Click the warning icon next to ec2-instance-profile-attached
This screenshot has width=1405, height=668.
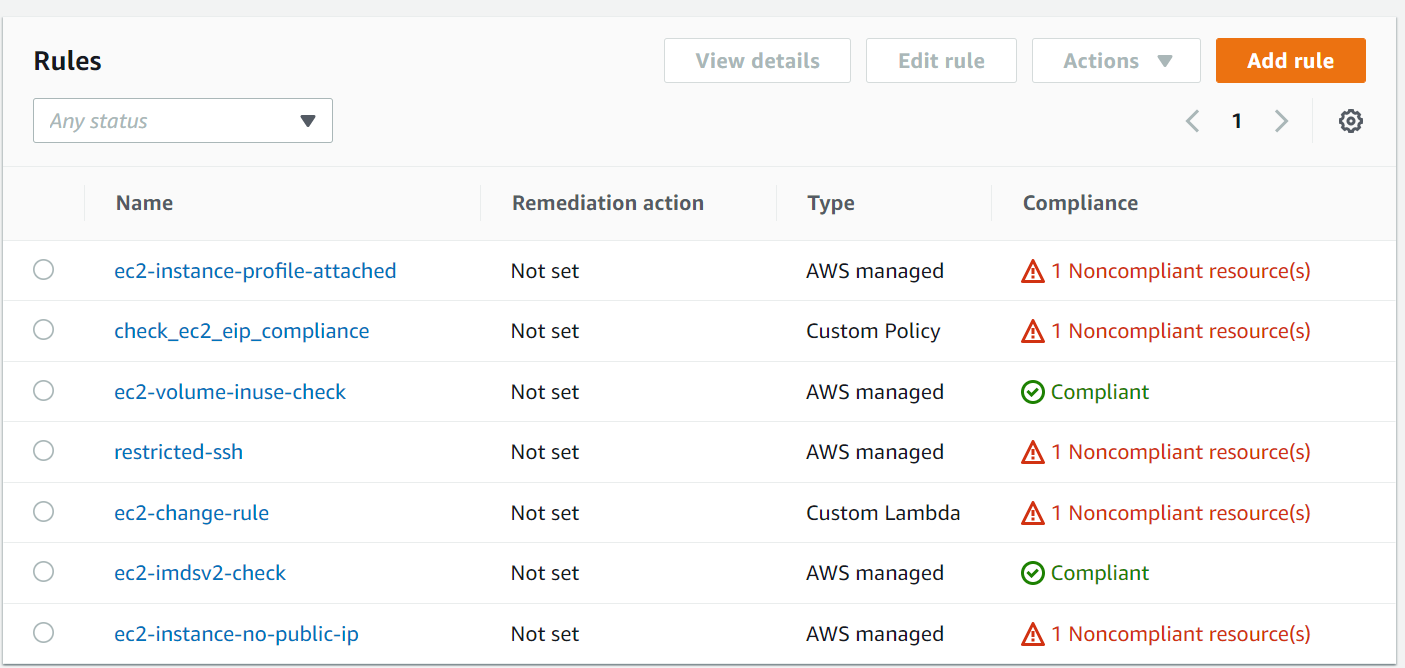(1032, 270)
